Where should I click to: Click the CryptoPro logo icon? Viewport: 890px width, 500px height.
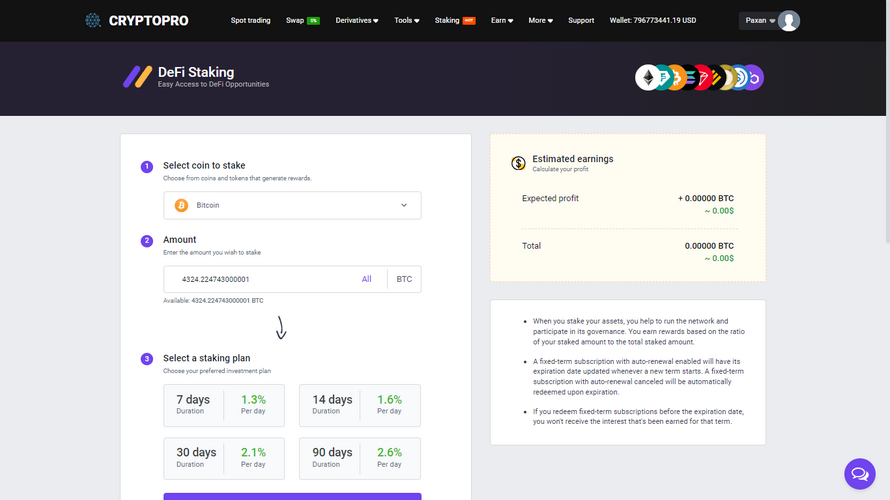click(x=93, y=20)
